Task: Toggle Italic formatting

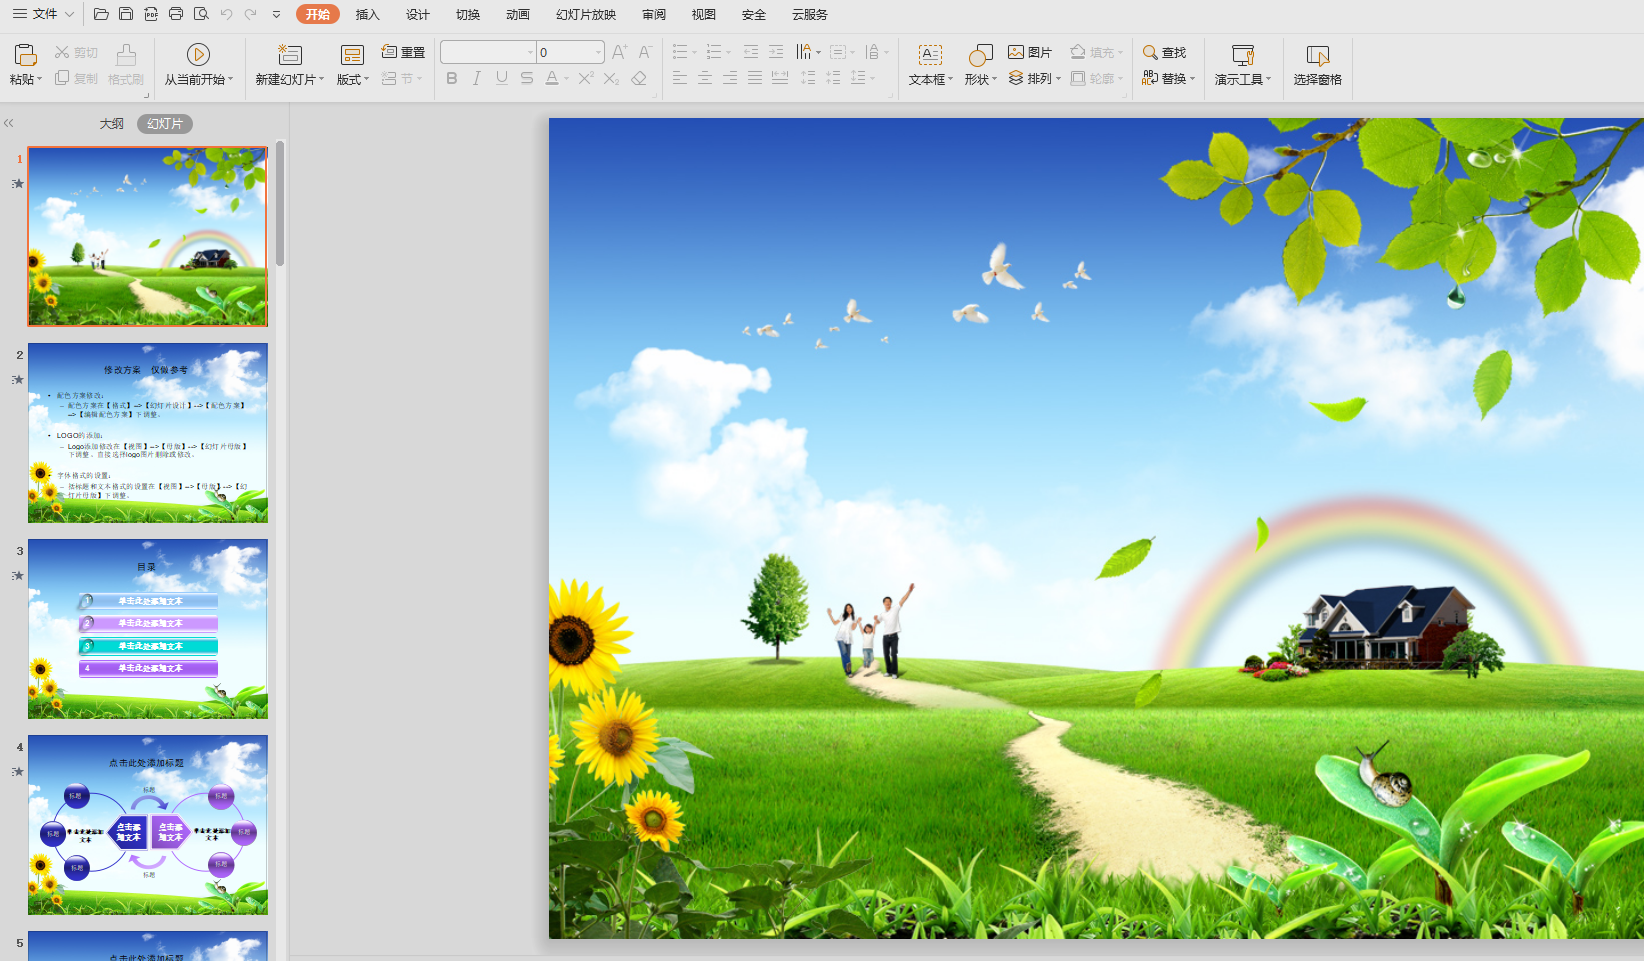Action: click(x=477, y=78)
